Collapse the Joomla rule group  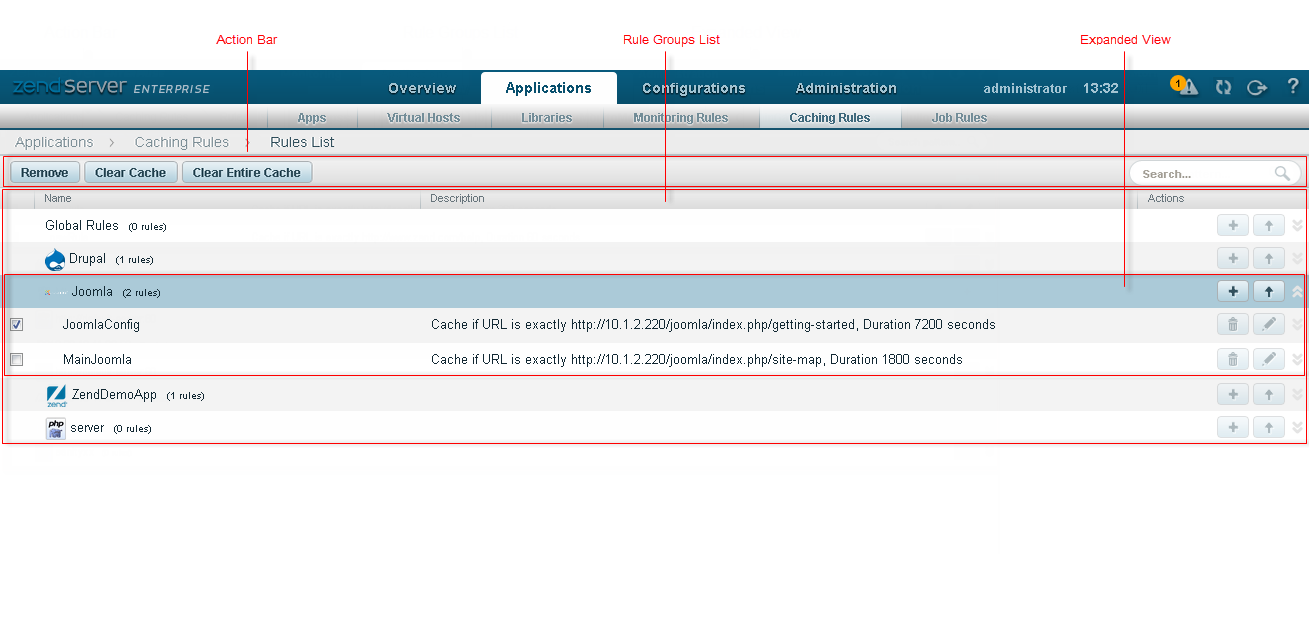1298,292
